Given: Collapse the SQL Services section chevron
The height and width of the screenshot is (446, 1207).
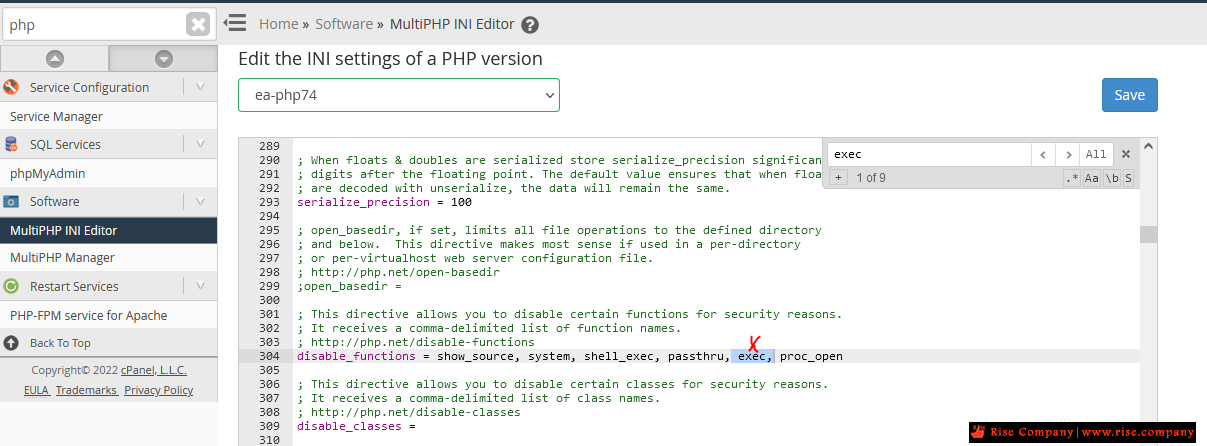Looking at the screenshot, I should coord(200,144).
